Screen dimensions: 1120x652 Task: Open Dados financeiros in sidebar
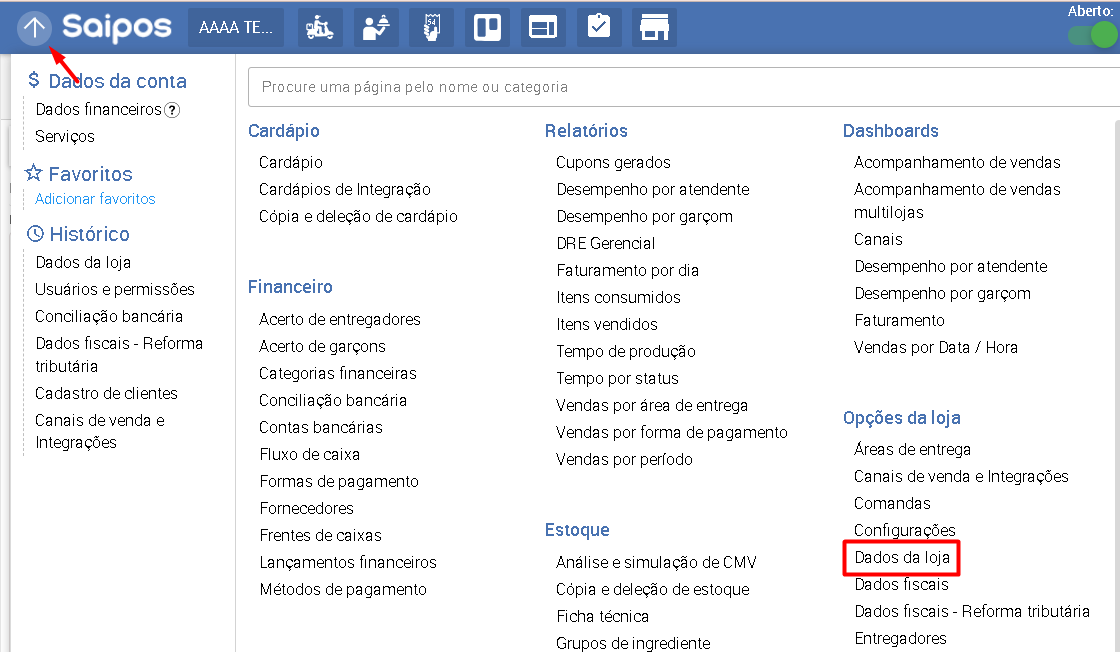[x=99, y=109]
